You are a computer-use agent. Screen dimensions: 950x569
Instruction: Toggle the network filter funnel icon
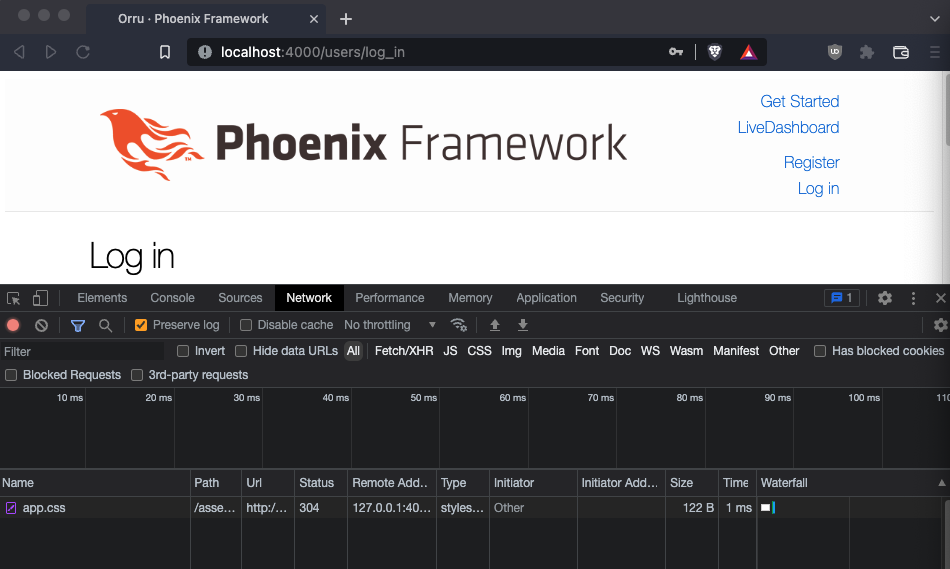tap(78, 325)
